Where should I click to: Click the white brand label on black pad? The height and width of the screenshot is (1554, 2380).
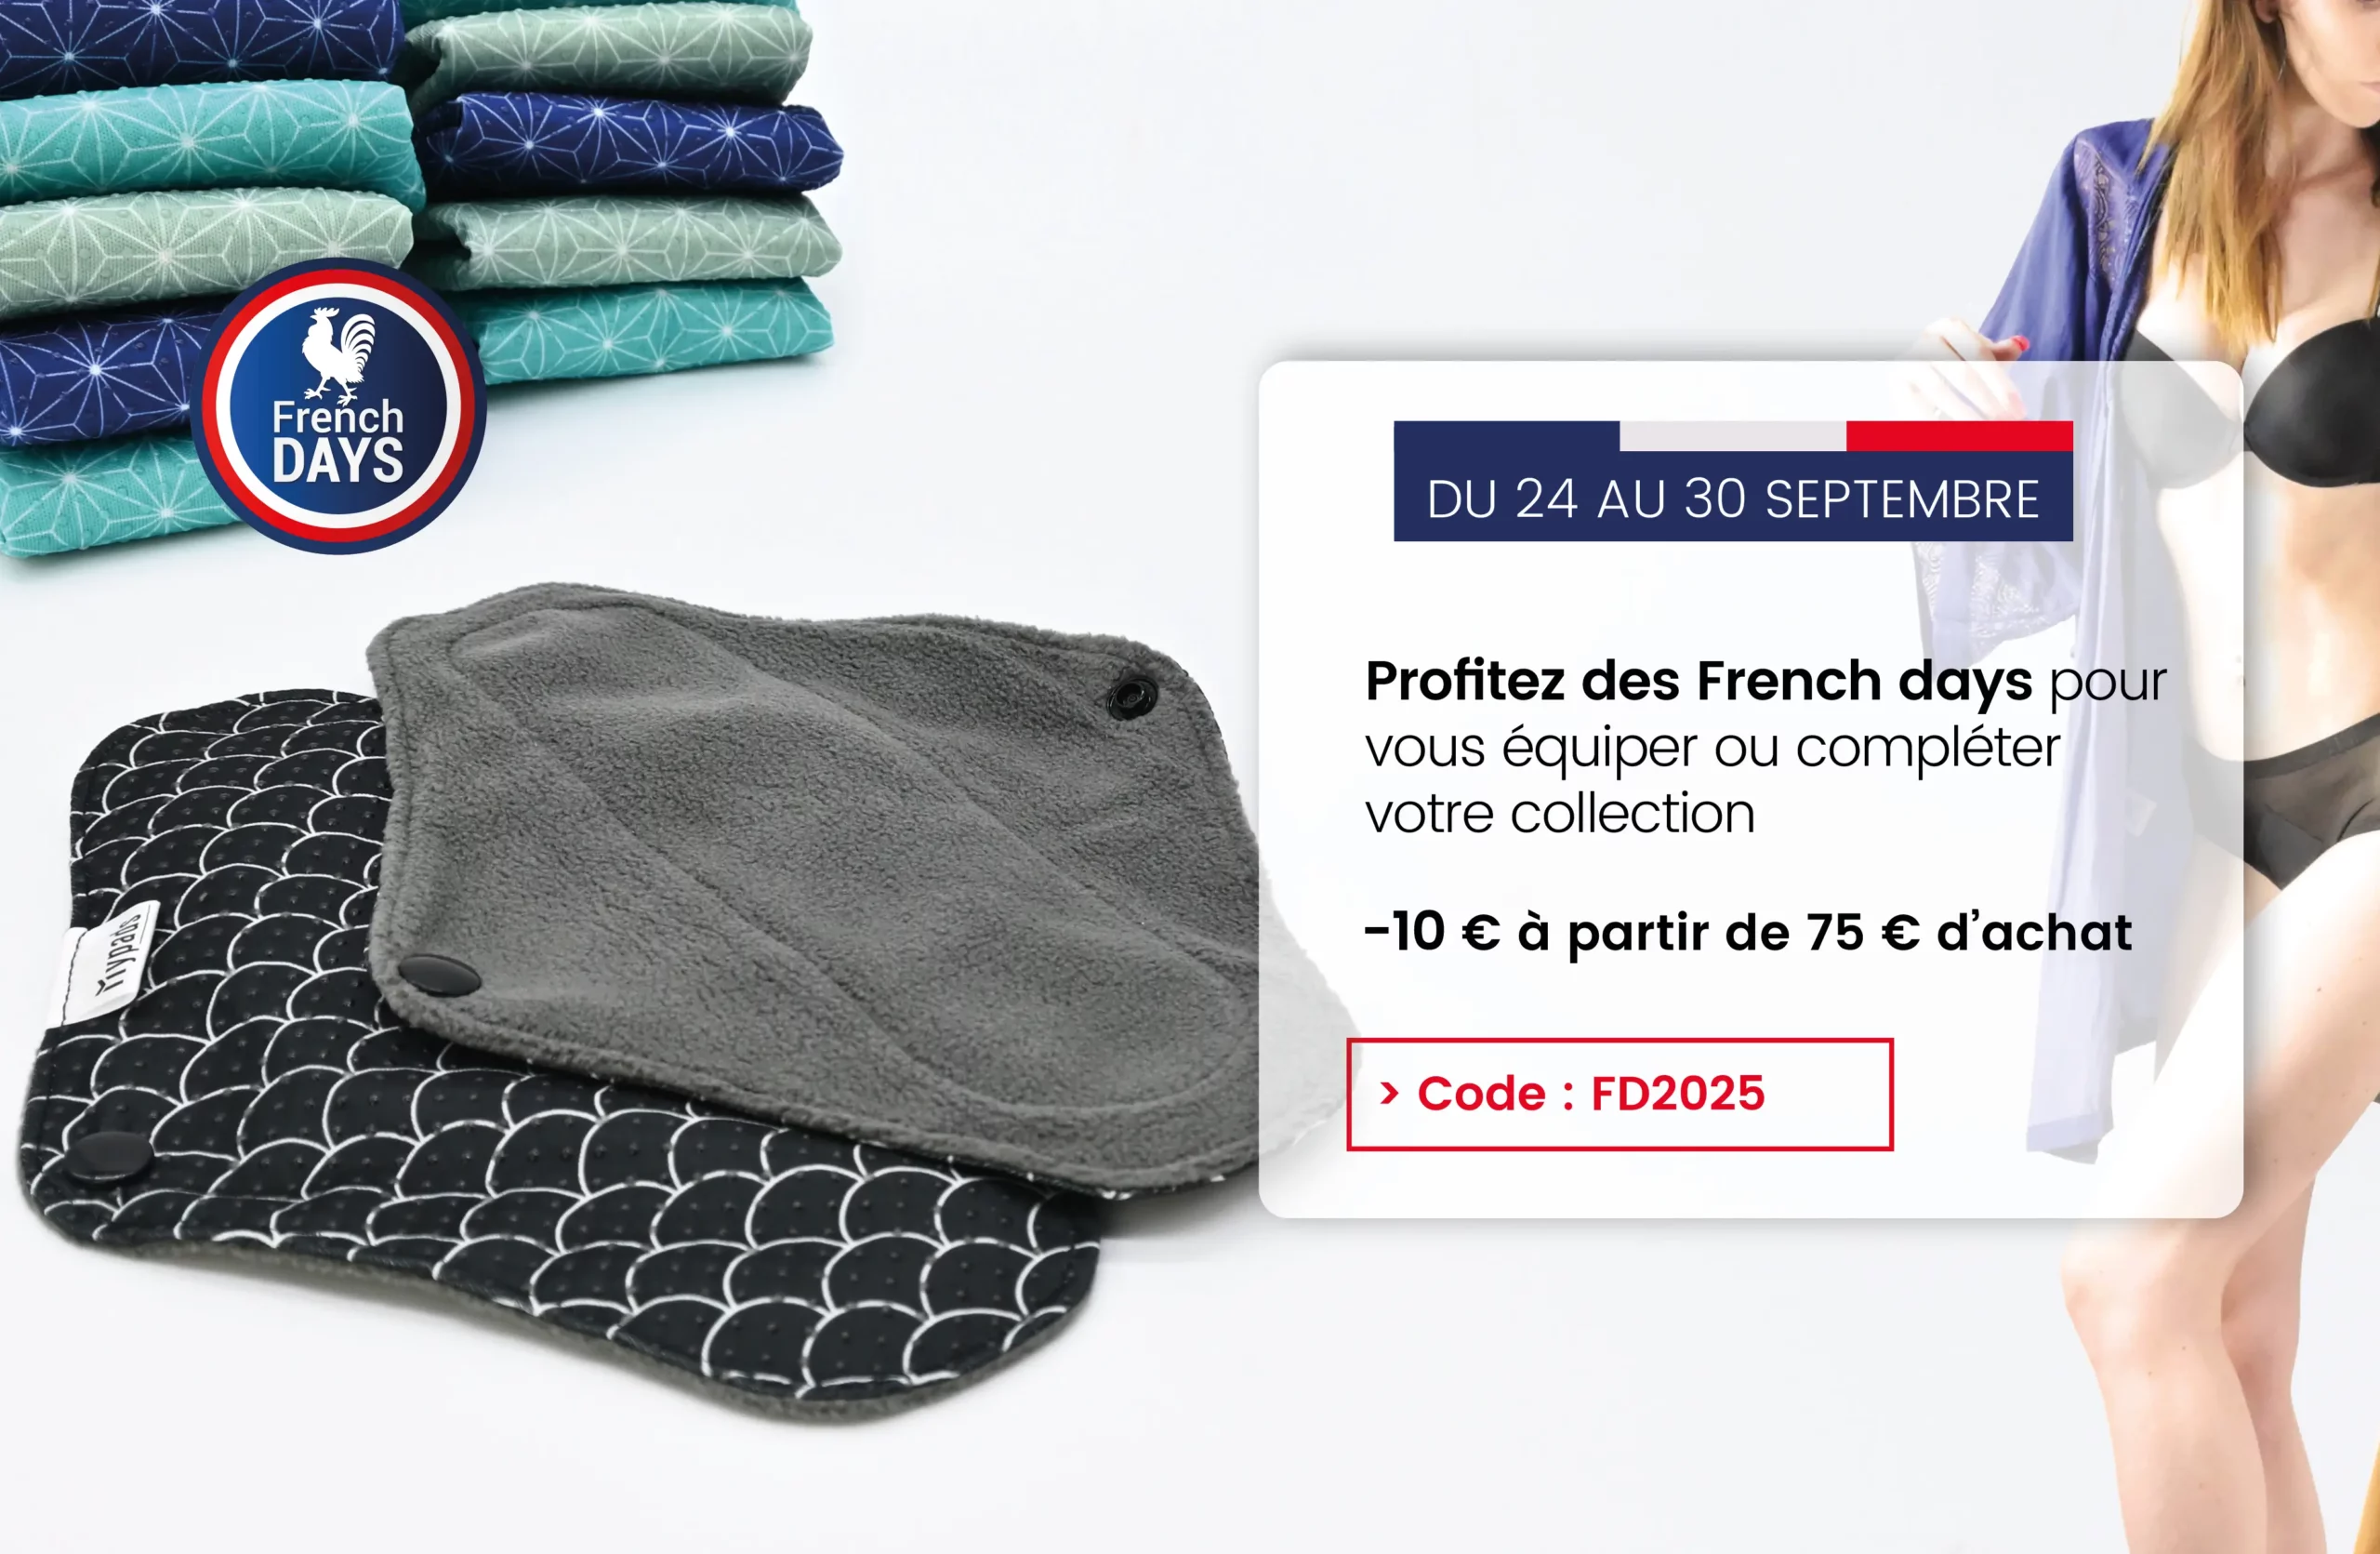click(110, 962)
